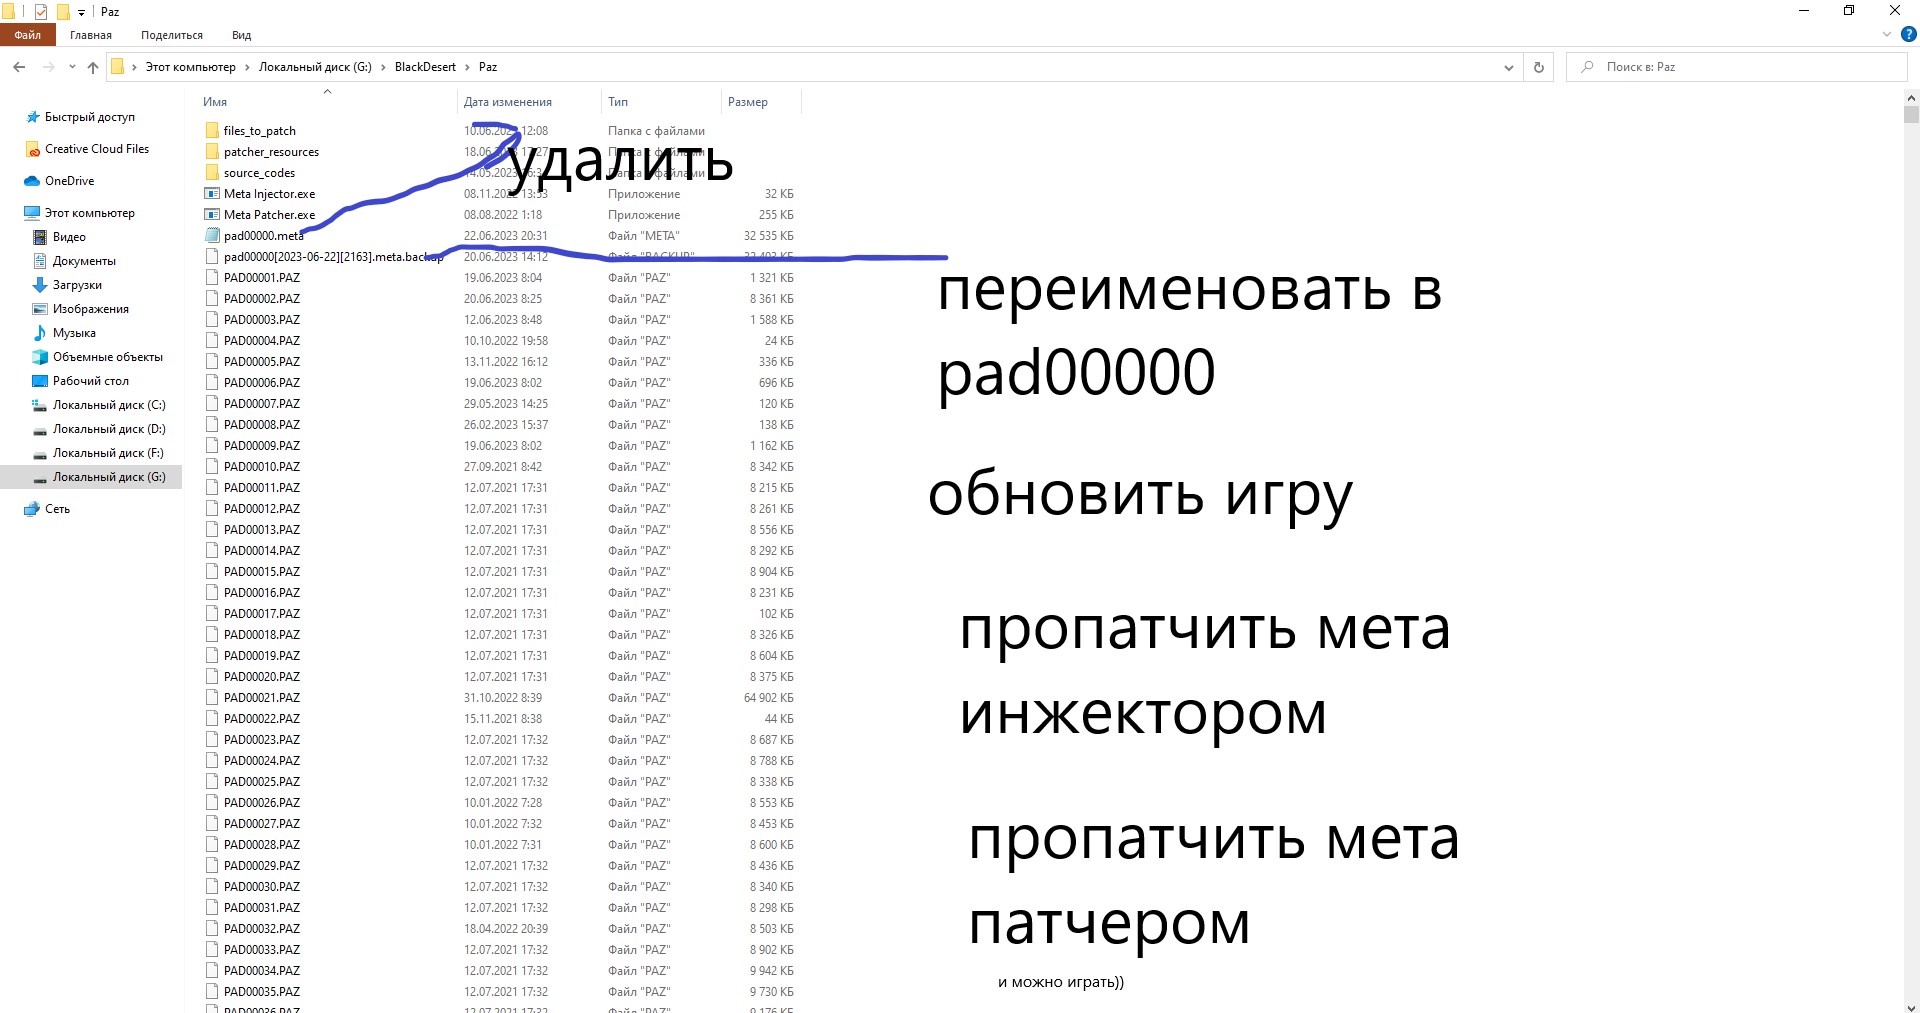Select the Meta Injector.exe application icon
Image resolution: width=1920 pixels, height=1013 pixels.
[212, 194]
